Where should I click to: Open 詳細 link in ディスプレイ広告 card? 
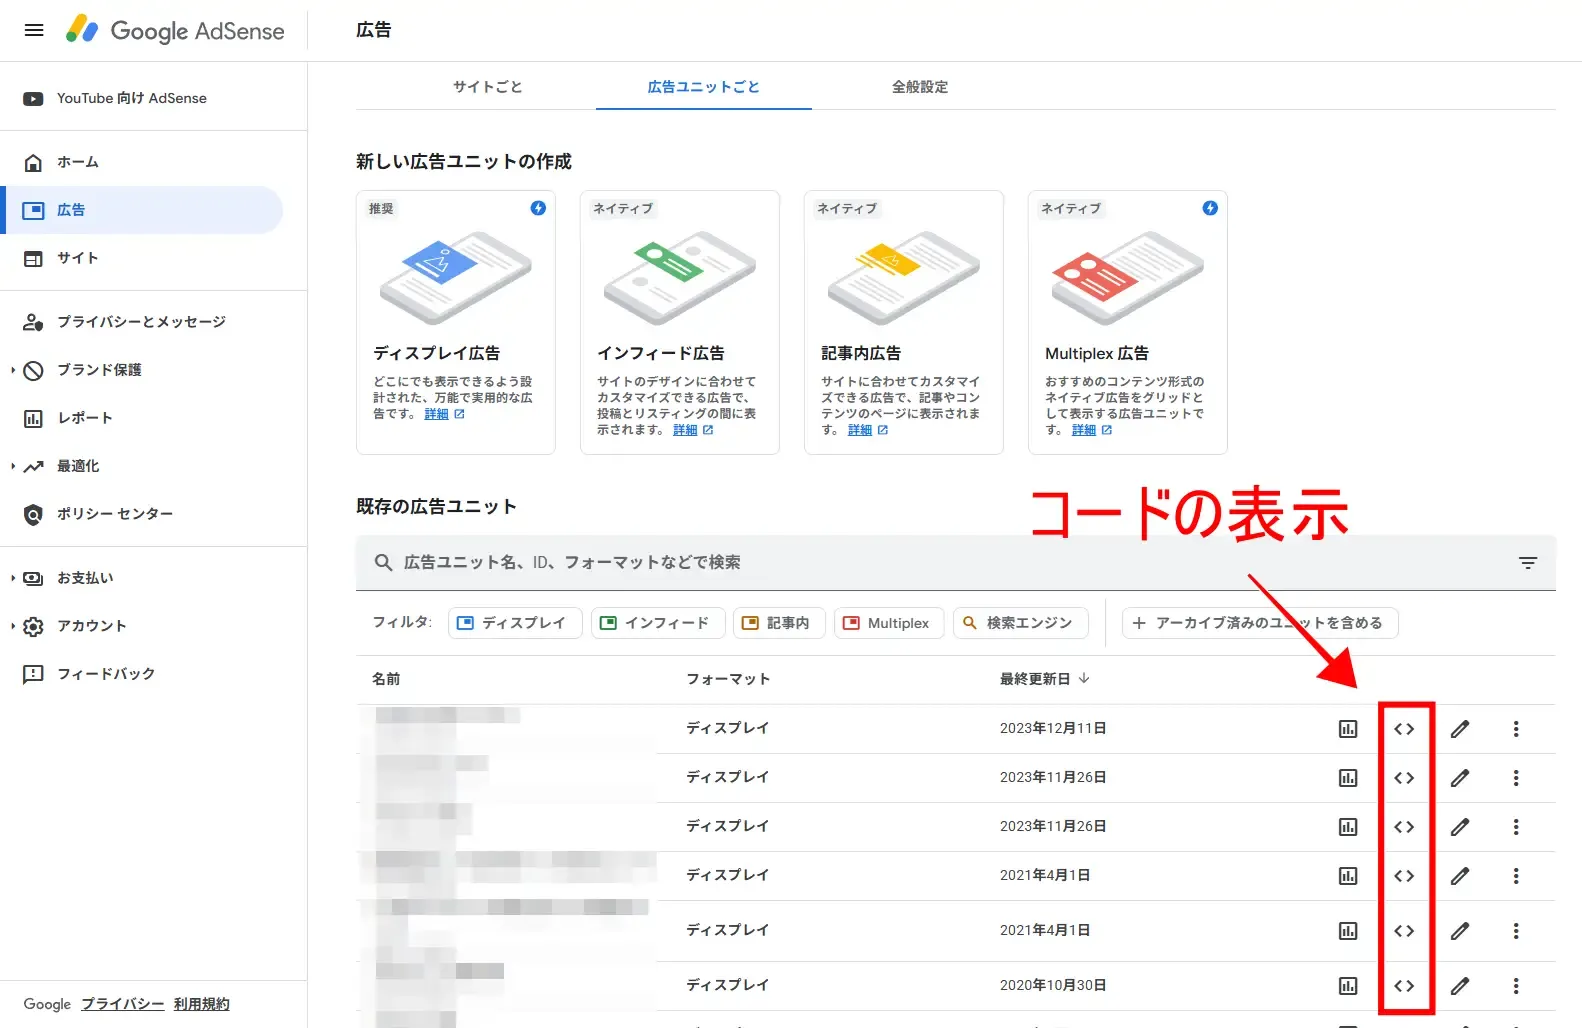[x=436, y=414]
